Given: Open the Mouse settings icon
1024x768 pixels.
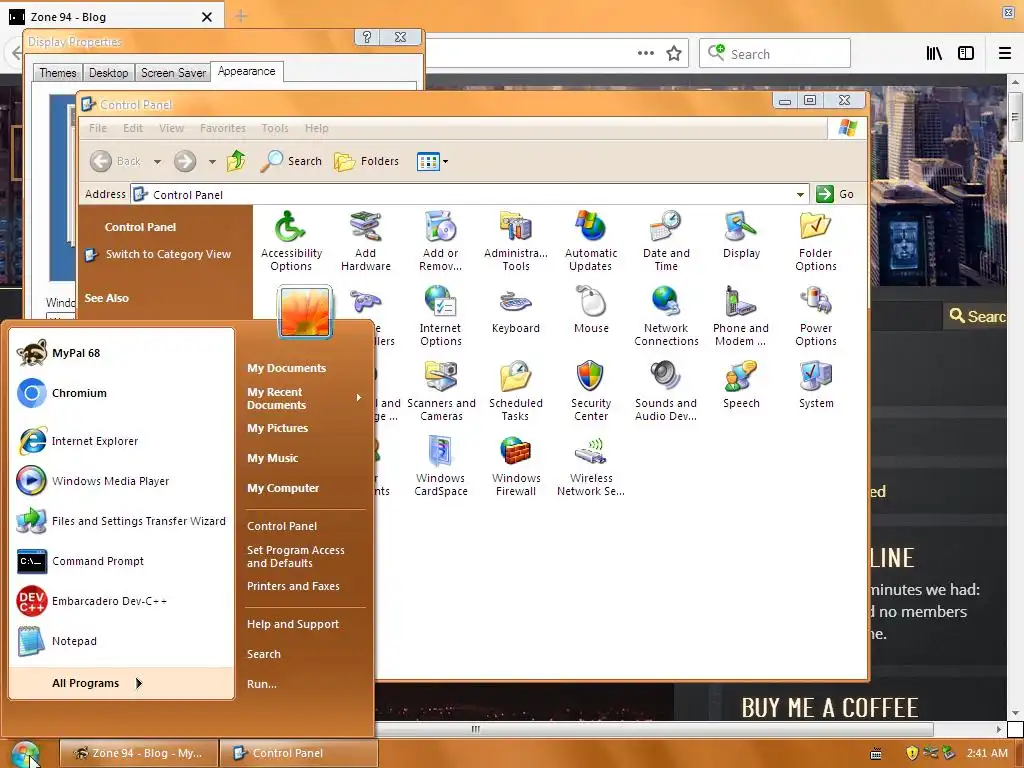Looking at the screenshot, I should tap(591, 310).
